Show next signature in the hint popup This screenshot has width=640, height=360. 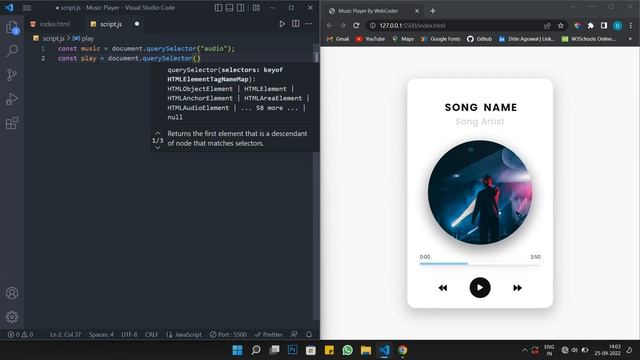(x=158, y=148)
